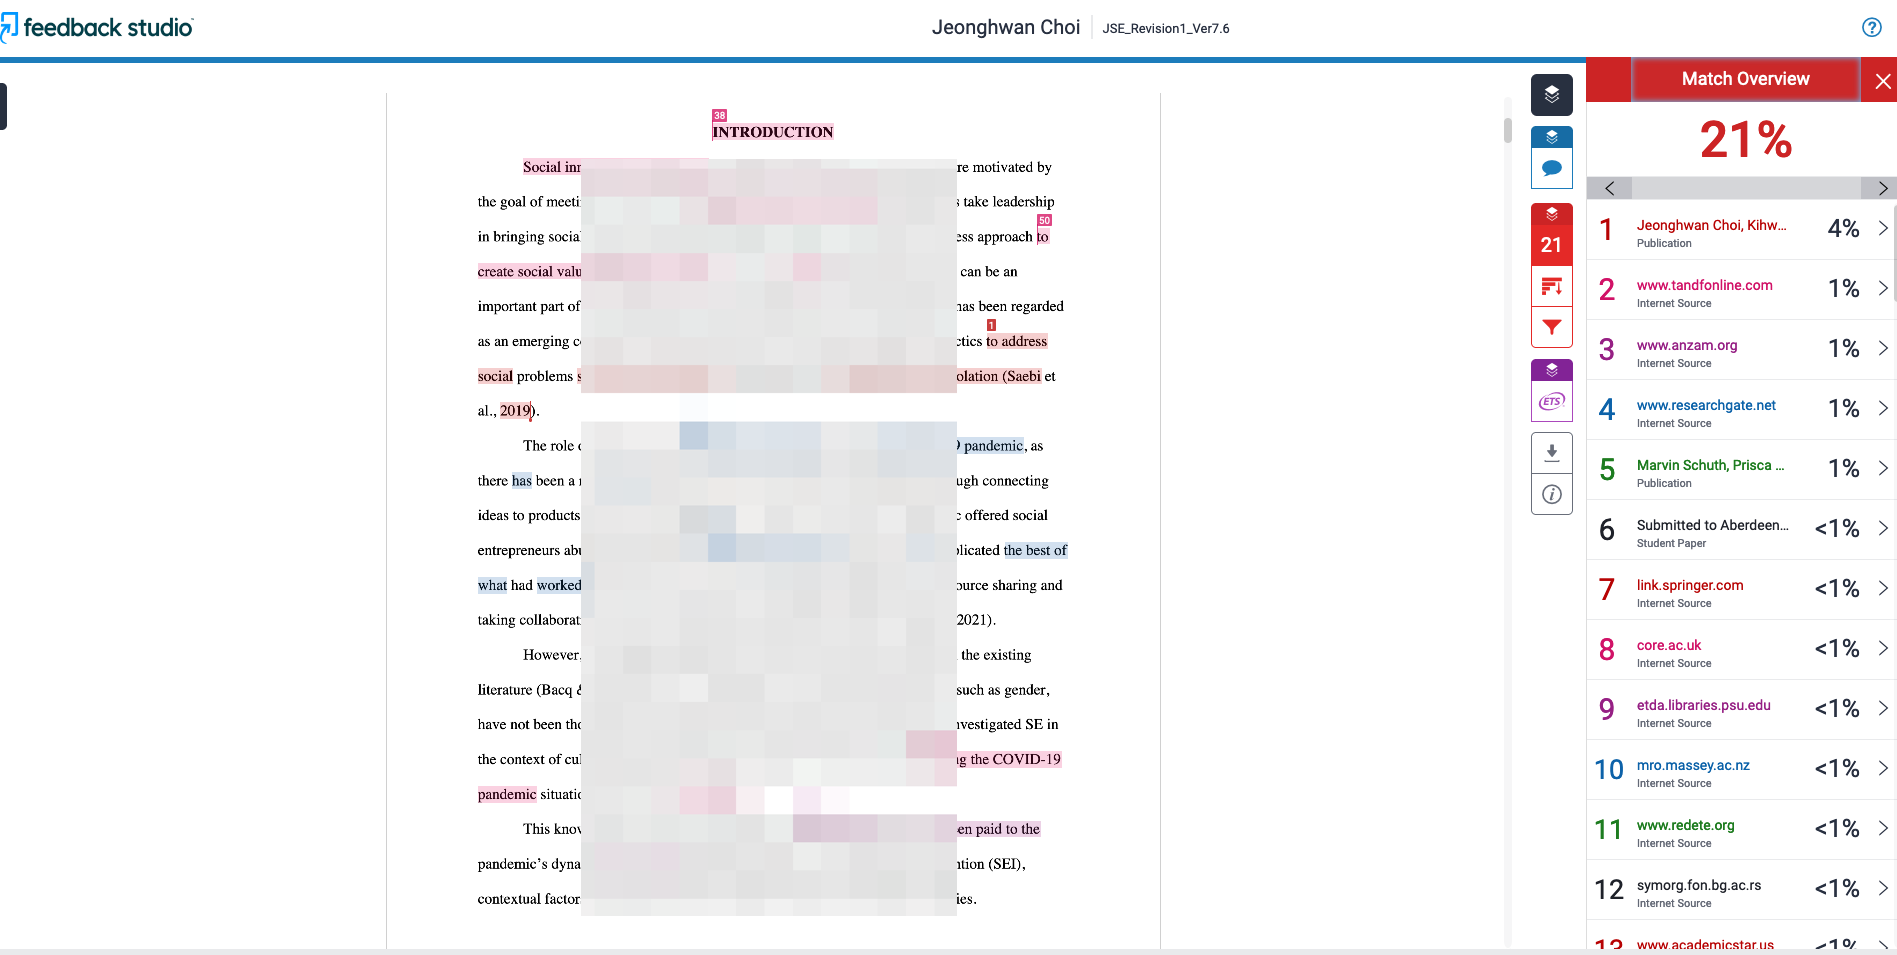
Task: Open etda.libraries.psu.edu source link
Action: click(1704, 705)
